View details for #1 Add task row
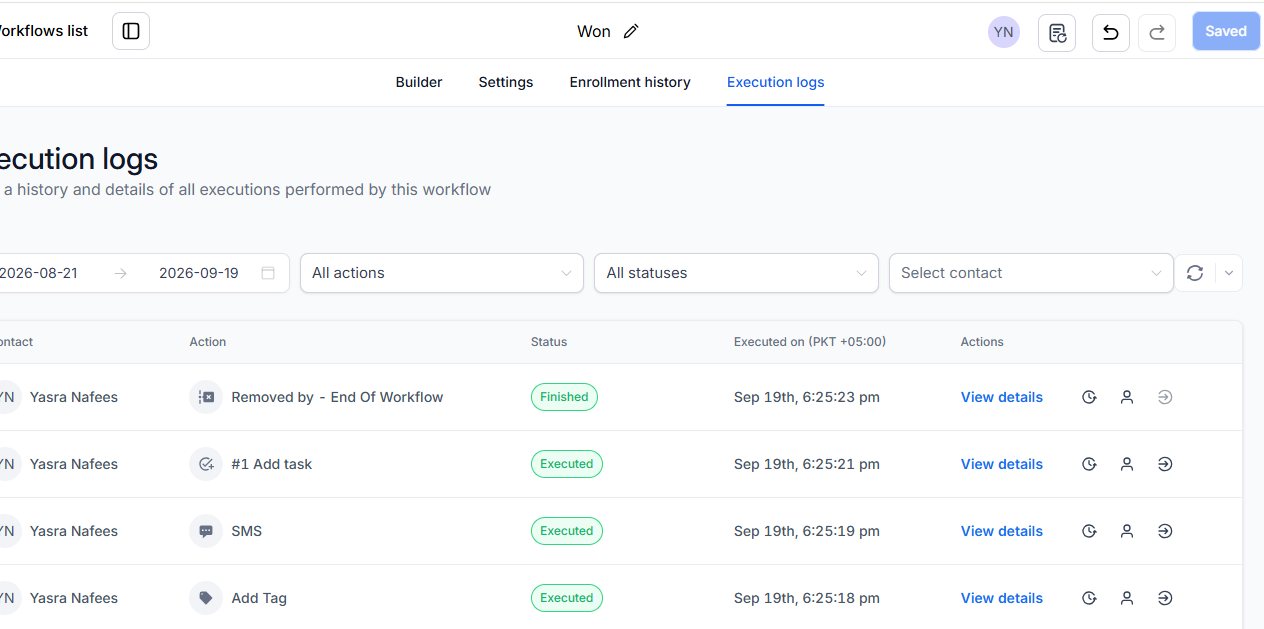The image size is (1264, 629). pyautogui.click(x=1002, y=464)
